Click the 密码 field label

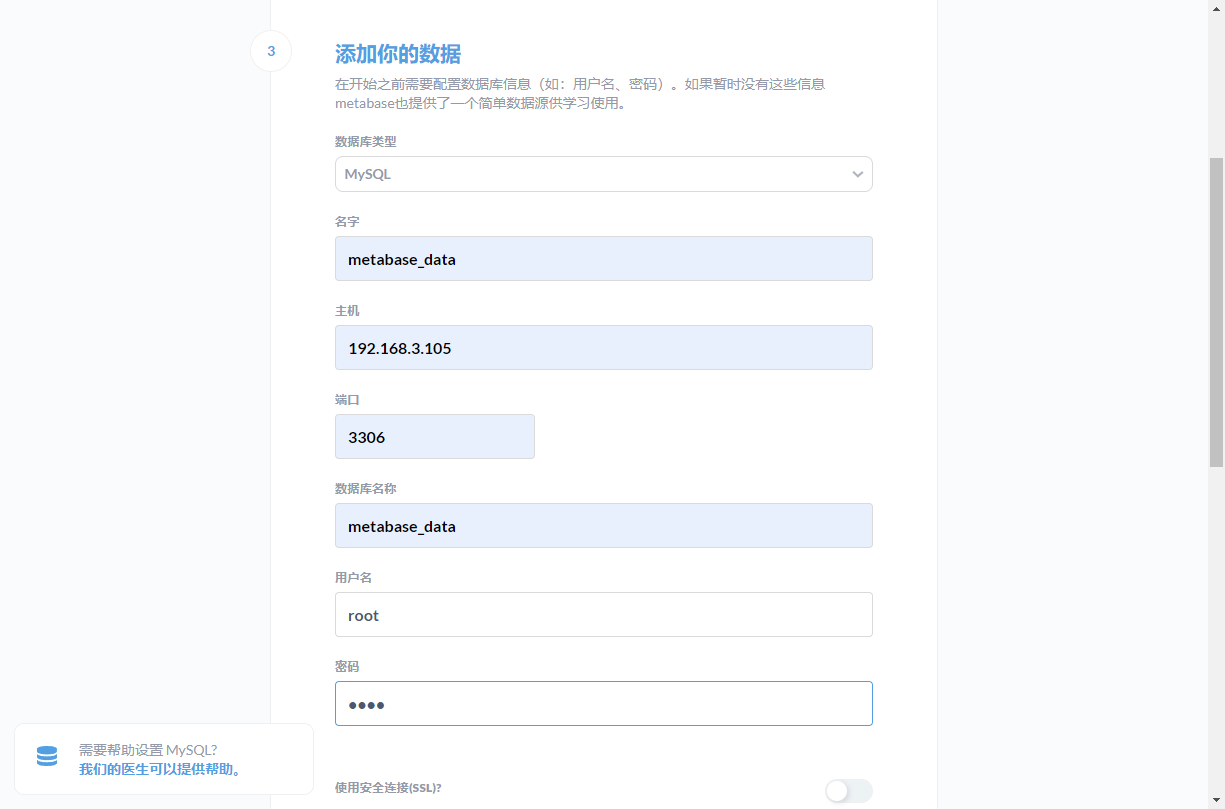tap(347, 666)
